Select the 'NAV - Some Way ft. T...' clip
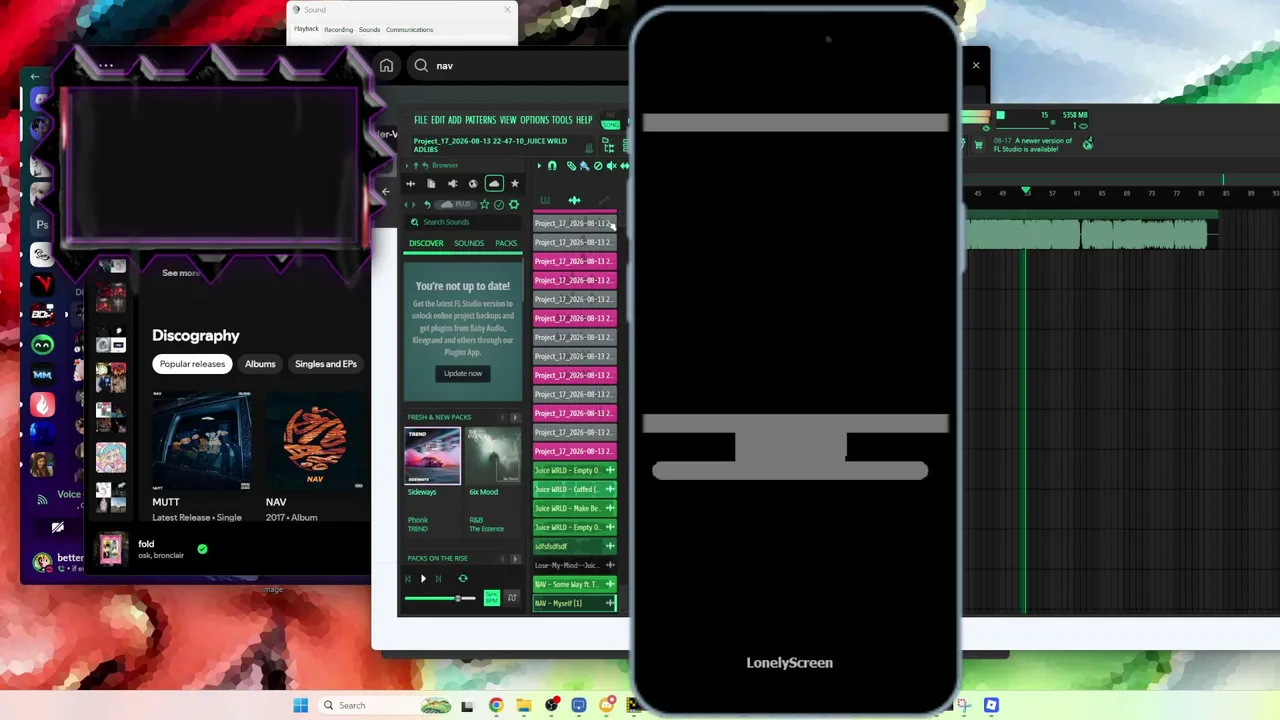Image resolution: width=1280 pixels, height=720 pixels. 575,584
